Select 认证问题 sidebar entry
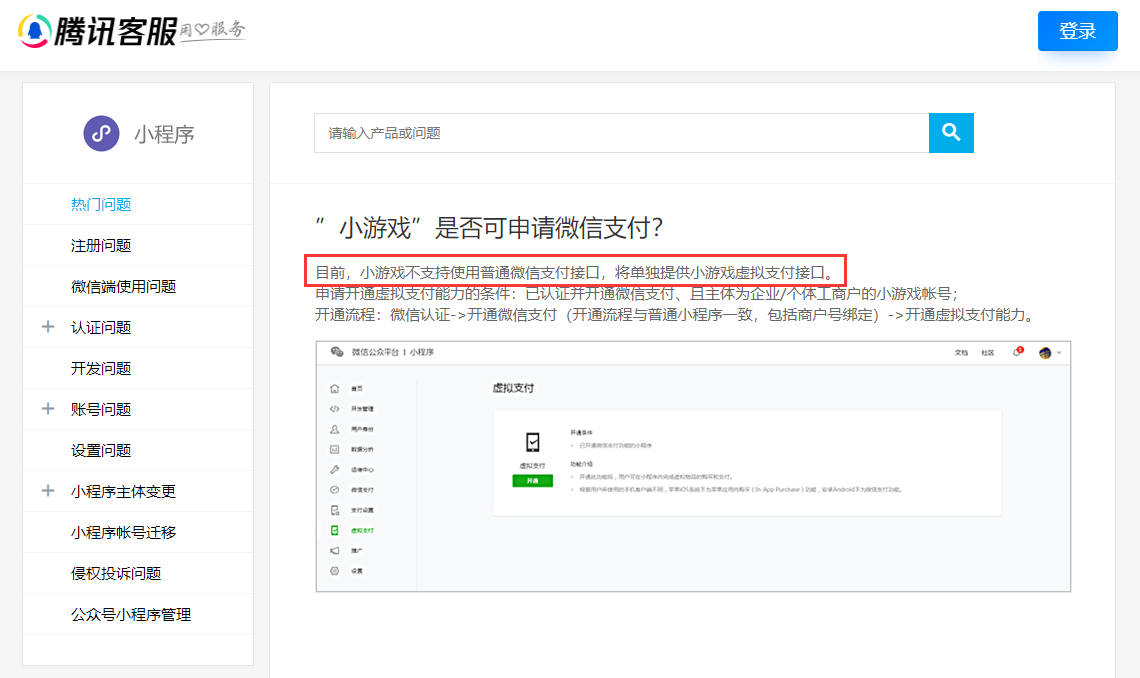This screenshot has height=678, width=1140. 101,328
